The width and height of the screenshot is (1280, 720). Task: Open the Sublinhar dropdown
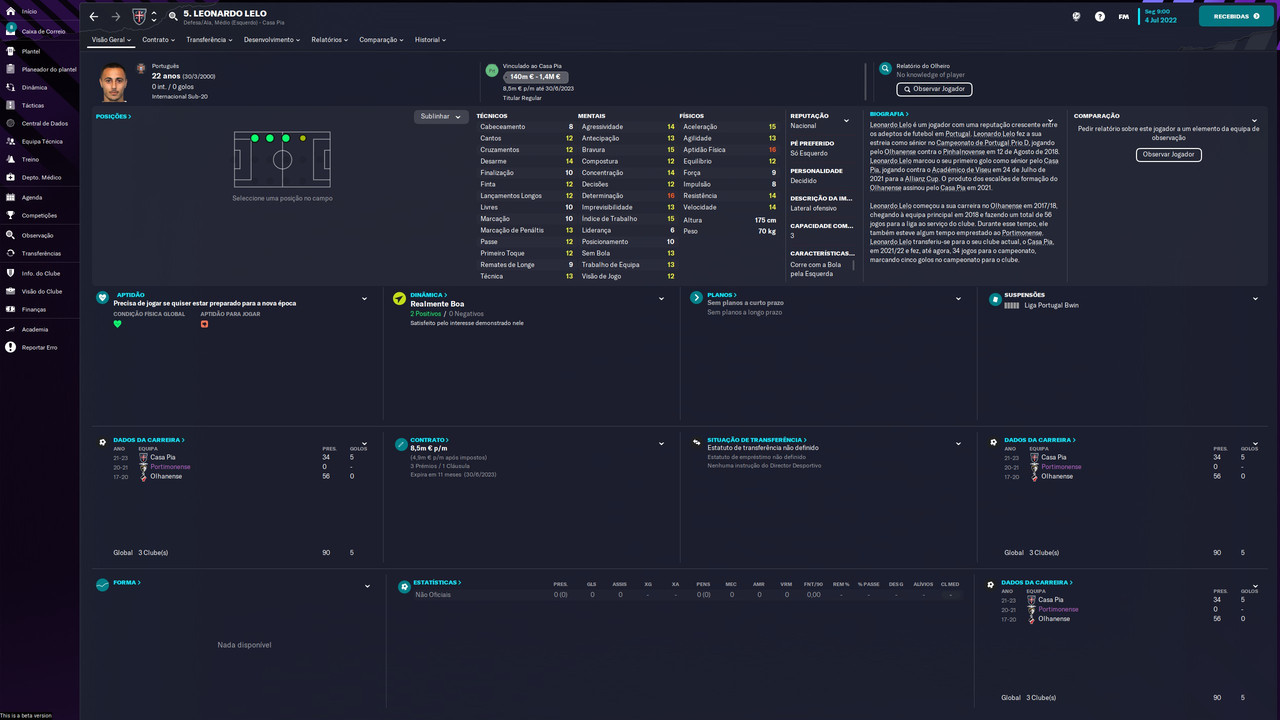pos(441,116)
